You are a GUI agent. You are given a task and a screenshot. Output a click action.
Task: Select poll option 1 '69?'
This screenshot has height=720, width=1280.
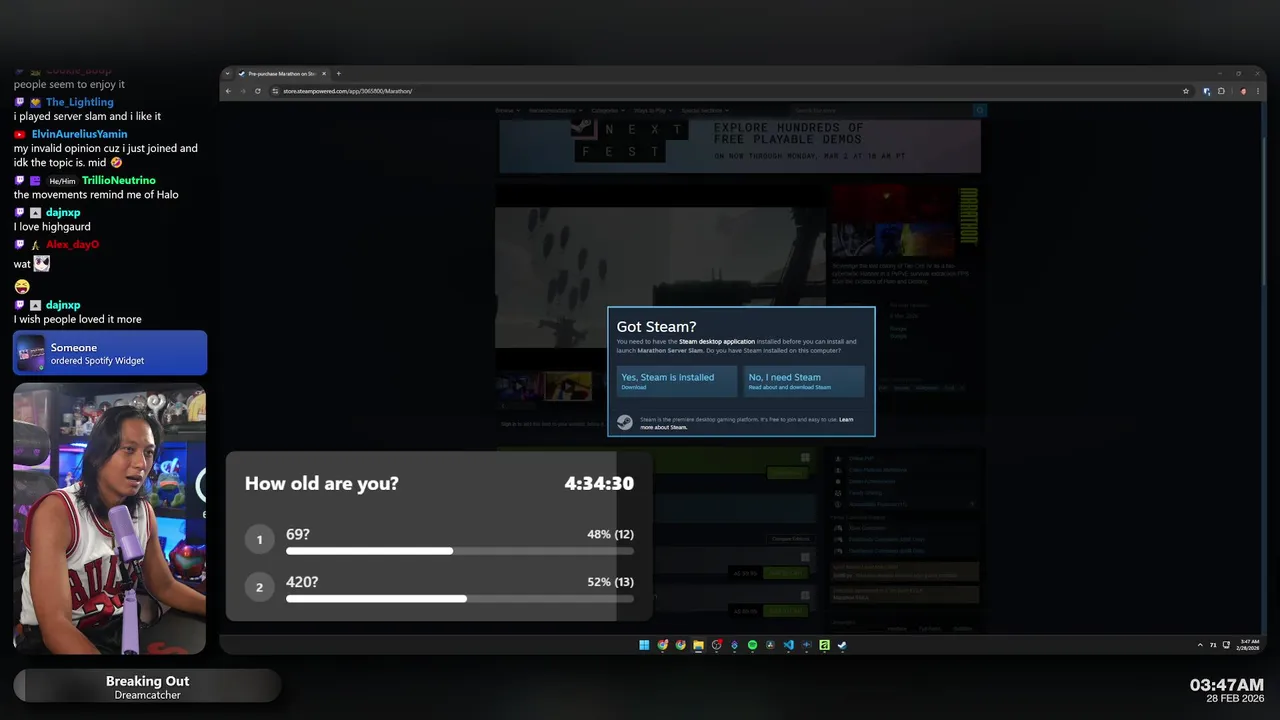coord(440,540)
